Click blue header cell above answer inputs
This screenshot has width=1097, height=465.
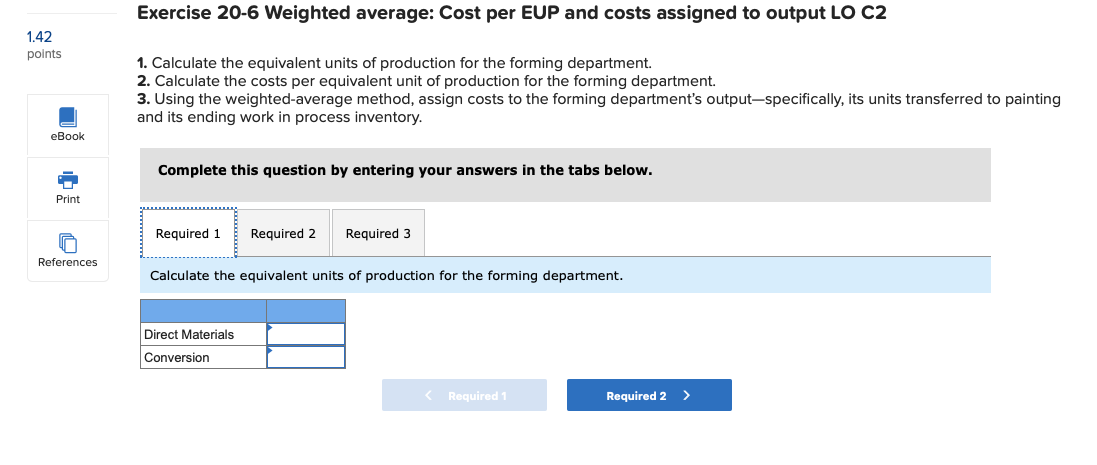point(306,311)
